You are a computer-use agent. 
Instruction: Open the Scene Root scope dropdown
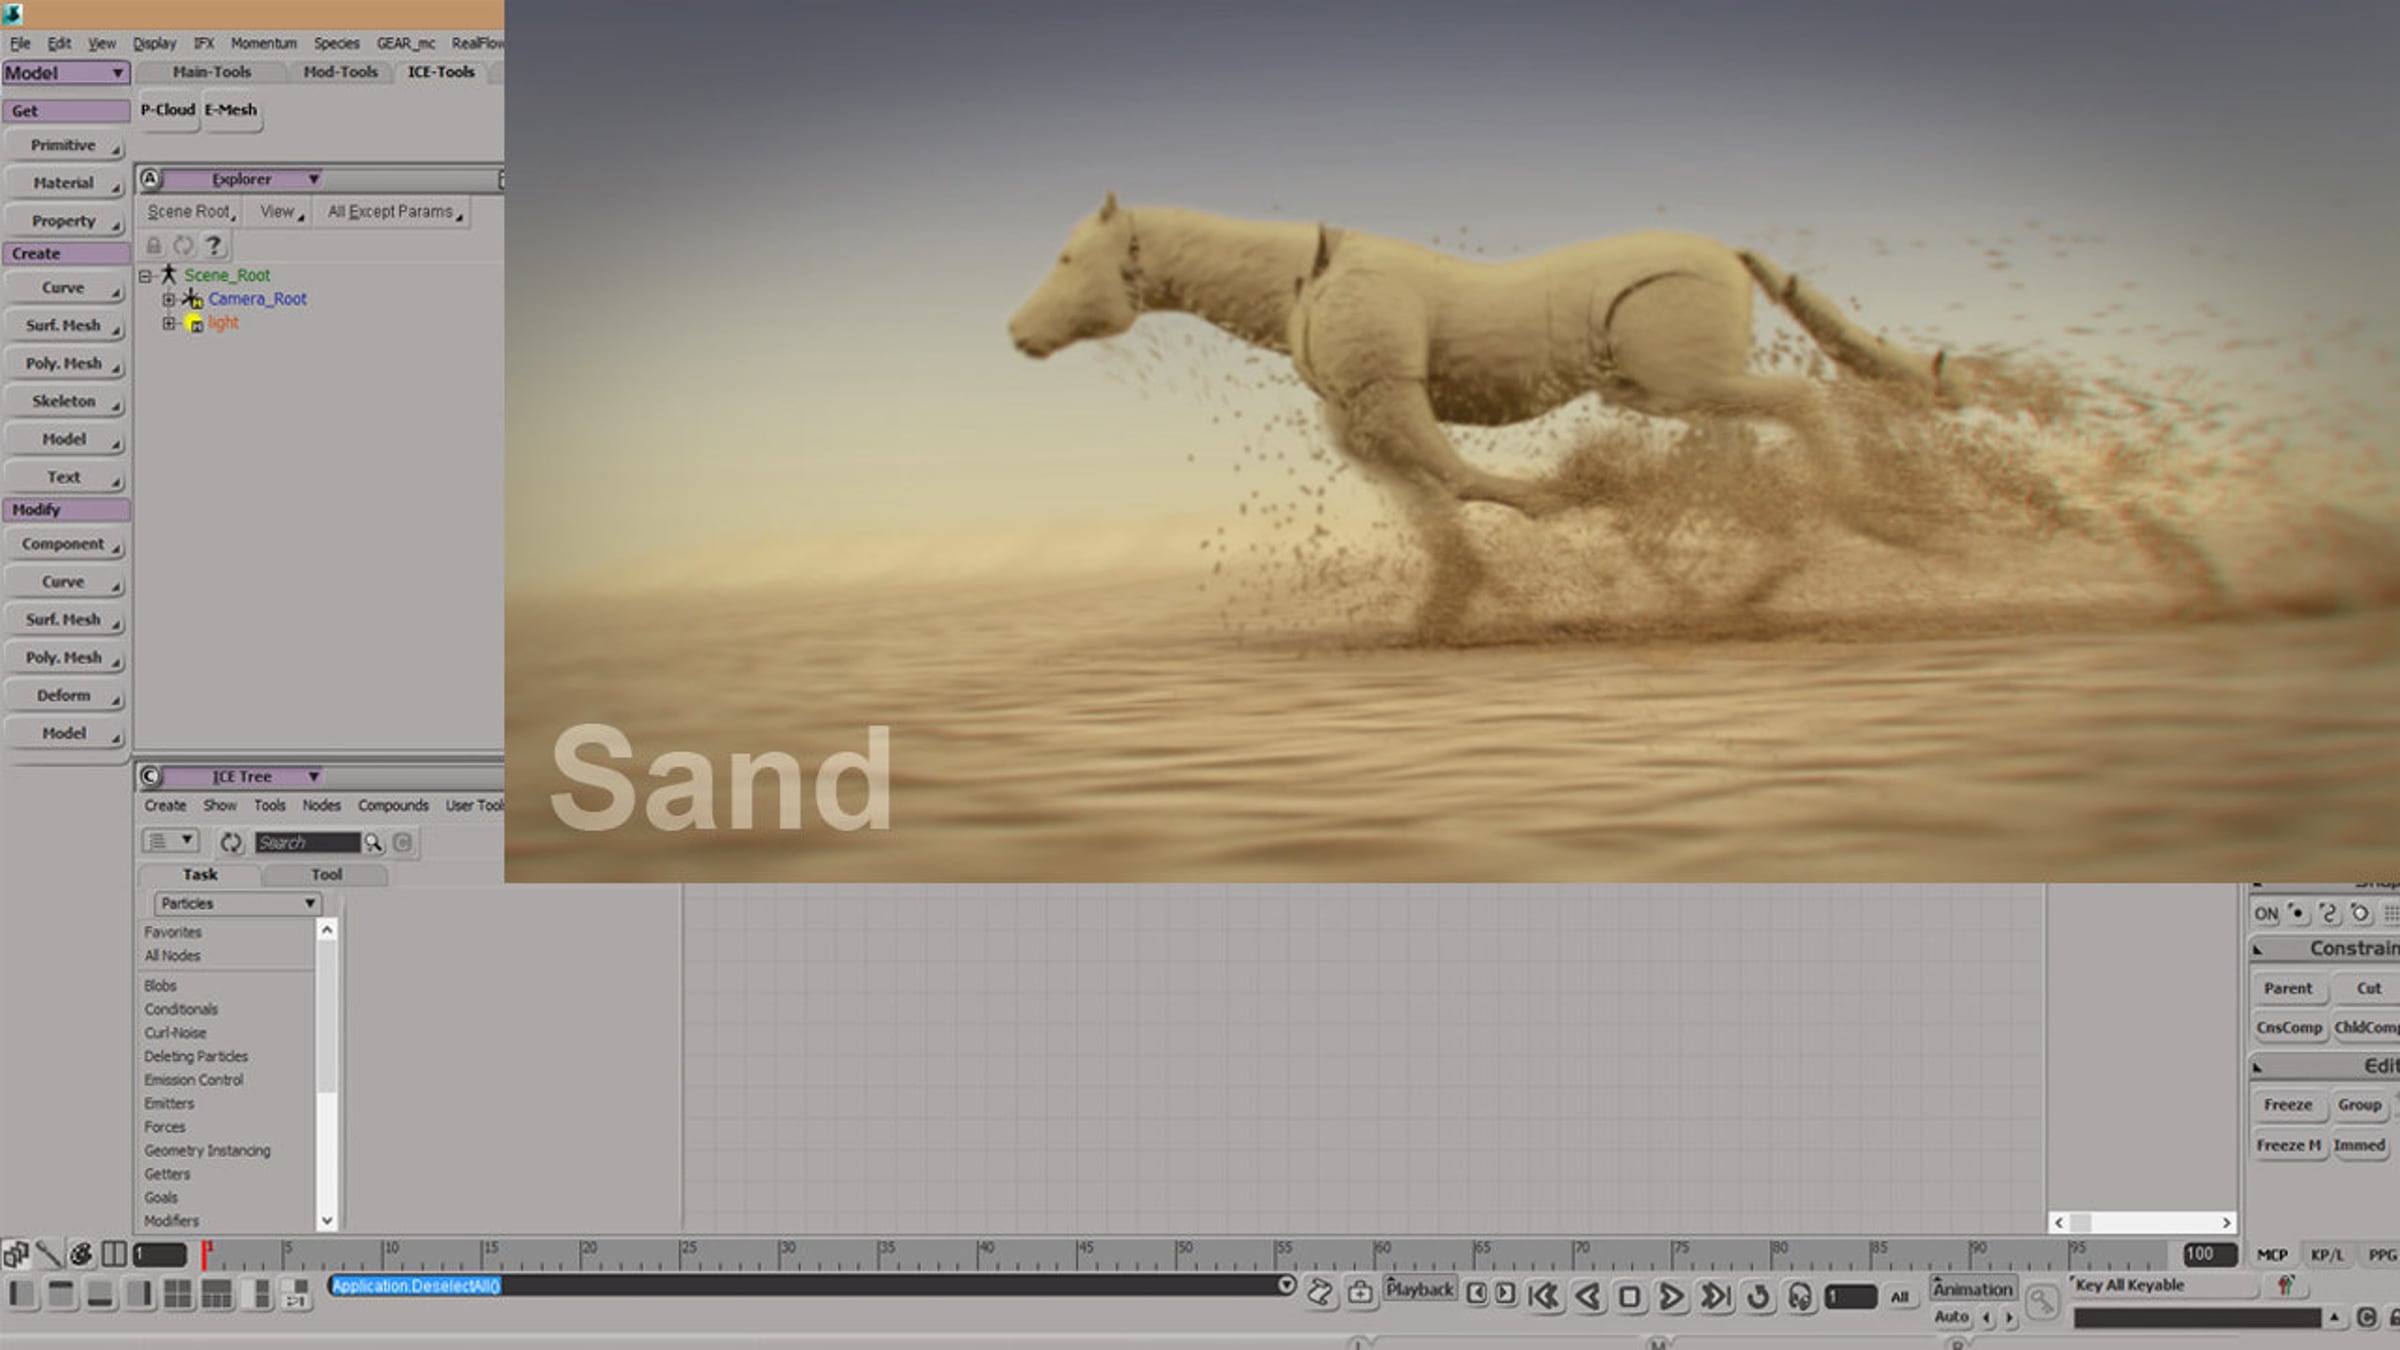click(x=191, y=212)
